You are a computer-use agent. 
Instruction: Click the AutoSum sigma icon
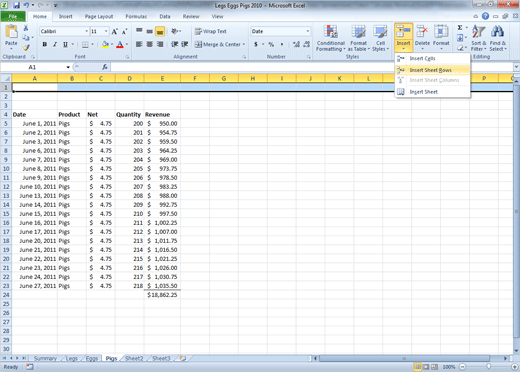point(460,28)
